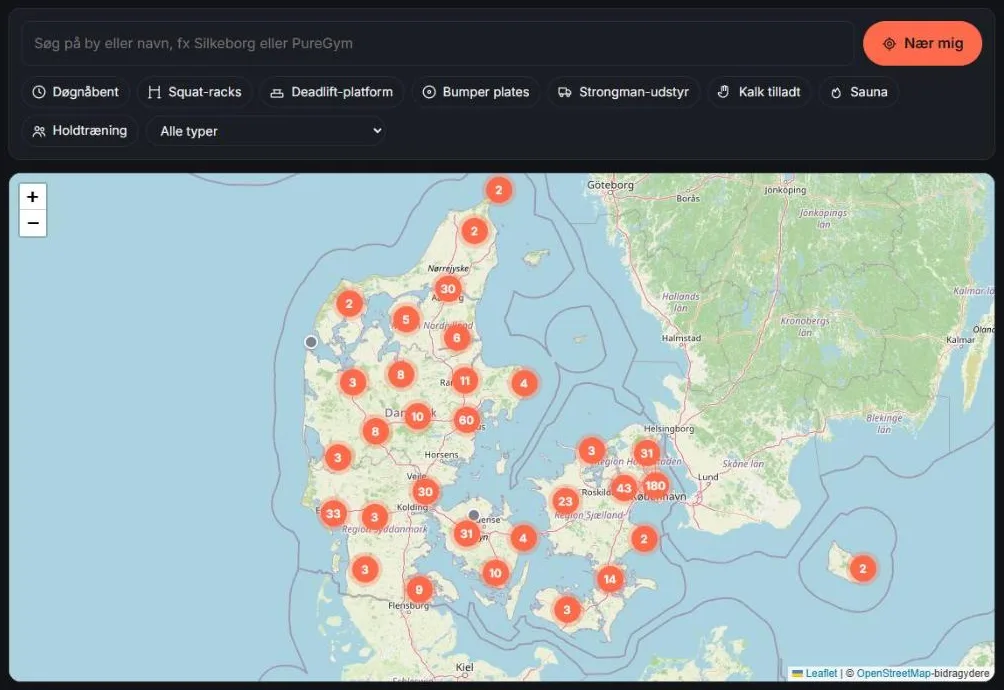Enable the Deadlift-platform filter
Screen dimensions: 1004x690
[332, 92]
